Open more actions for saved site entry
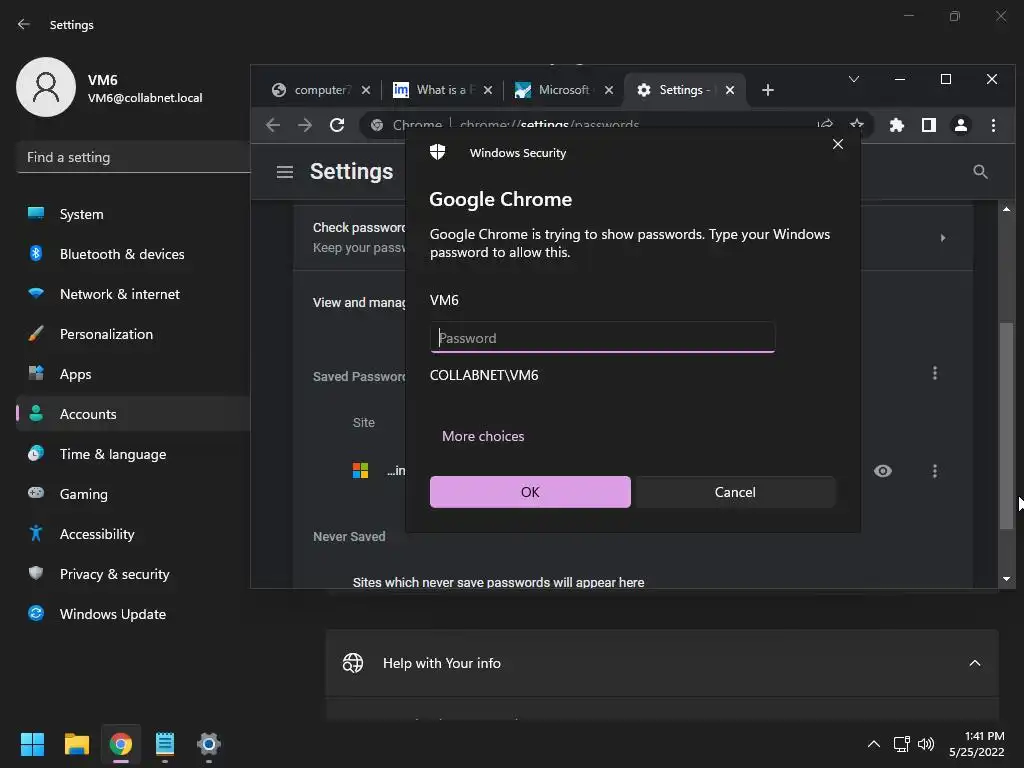Viewport: 1024px width, 768px height. (935, 471)
